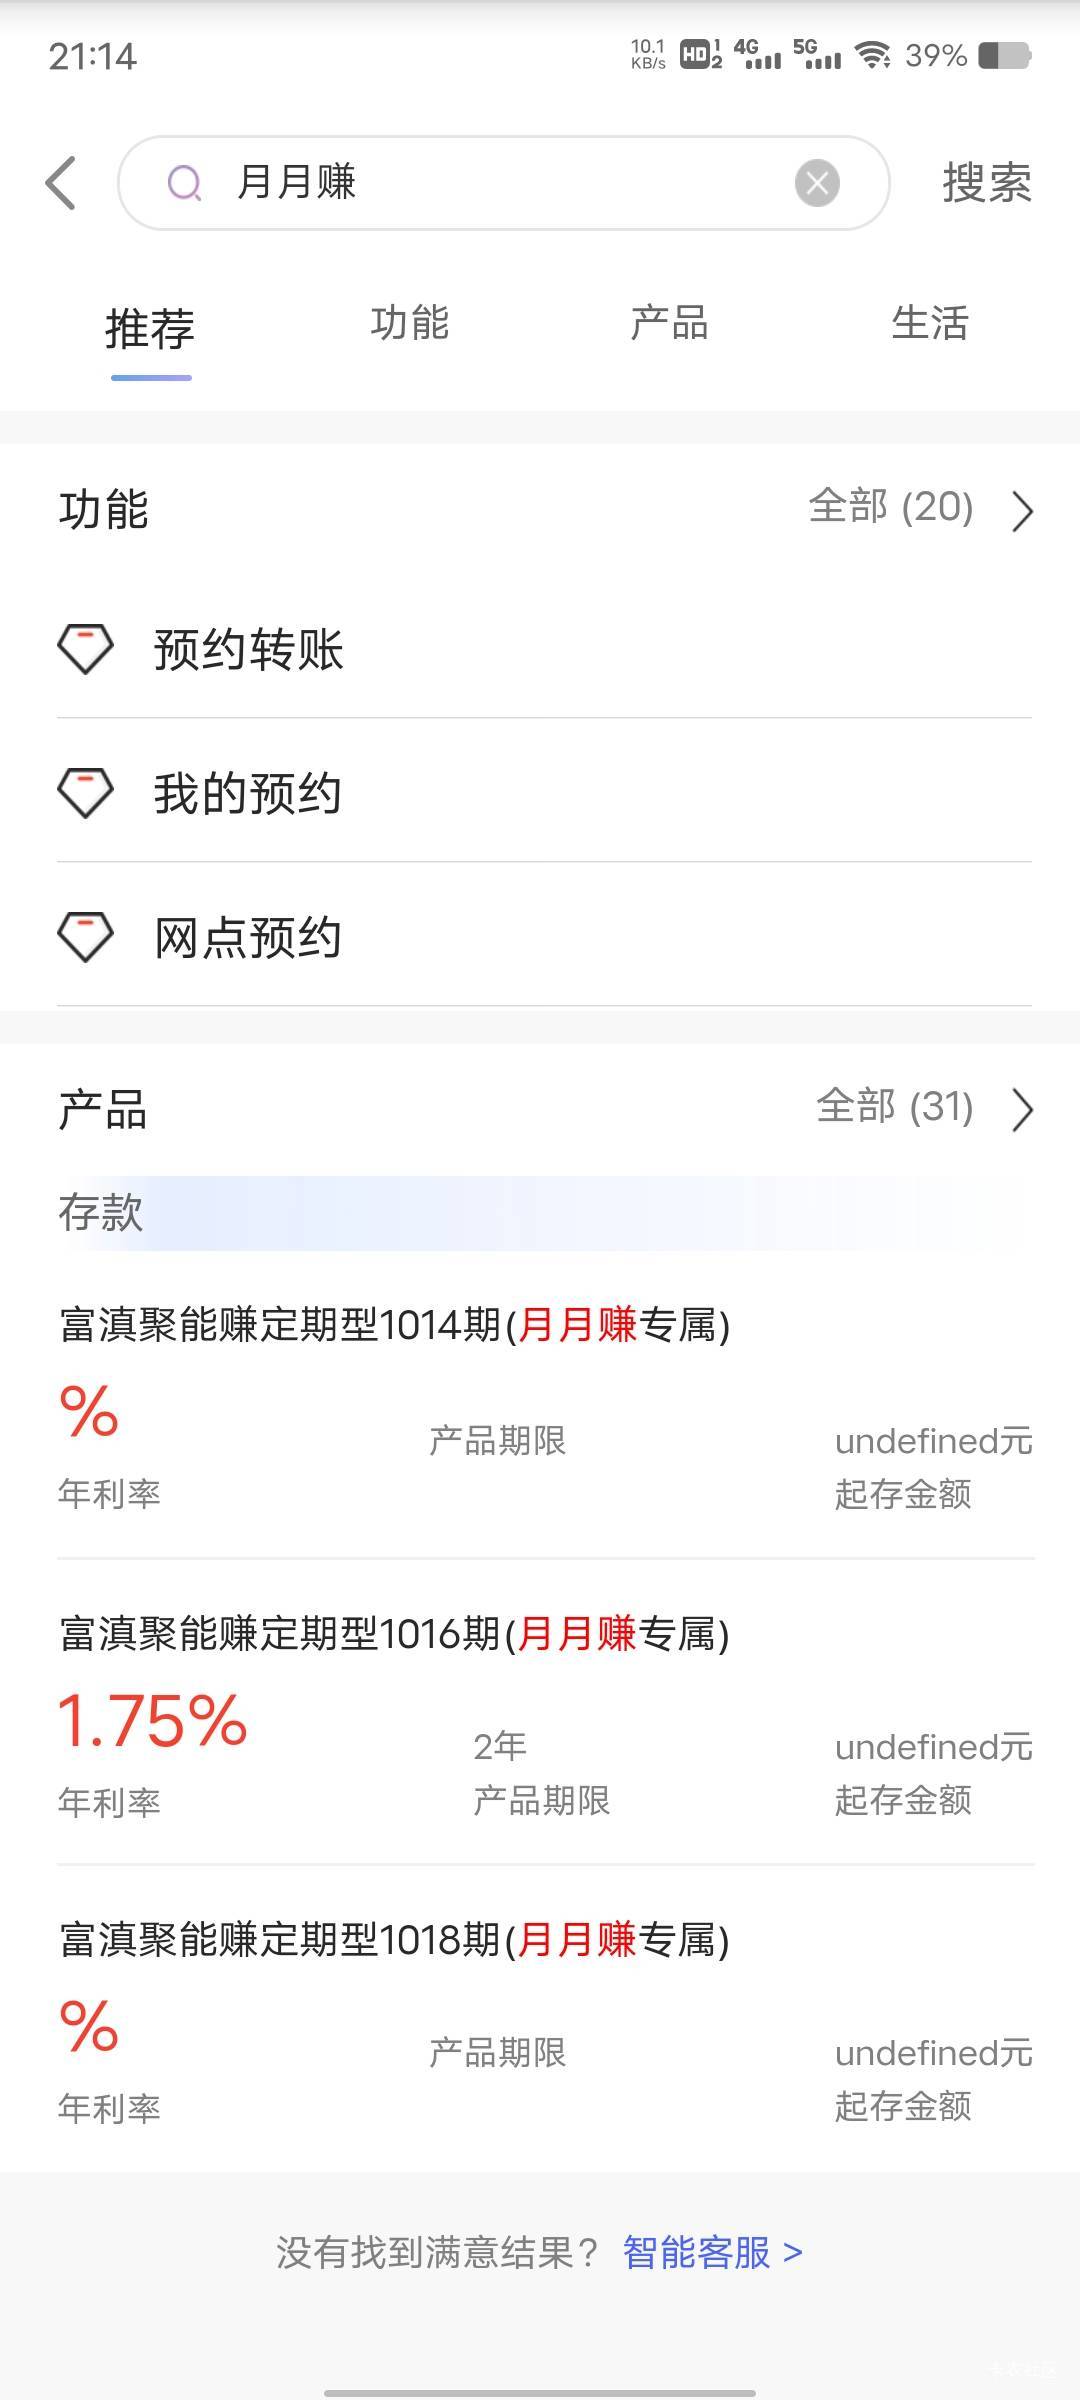Tap the 搜索 button

coord(987,183)
